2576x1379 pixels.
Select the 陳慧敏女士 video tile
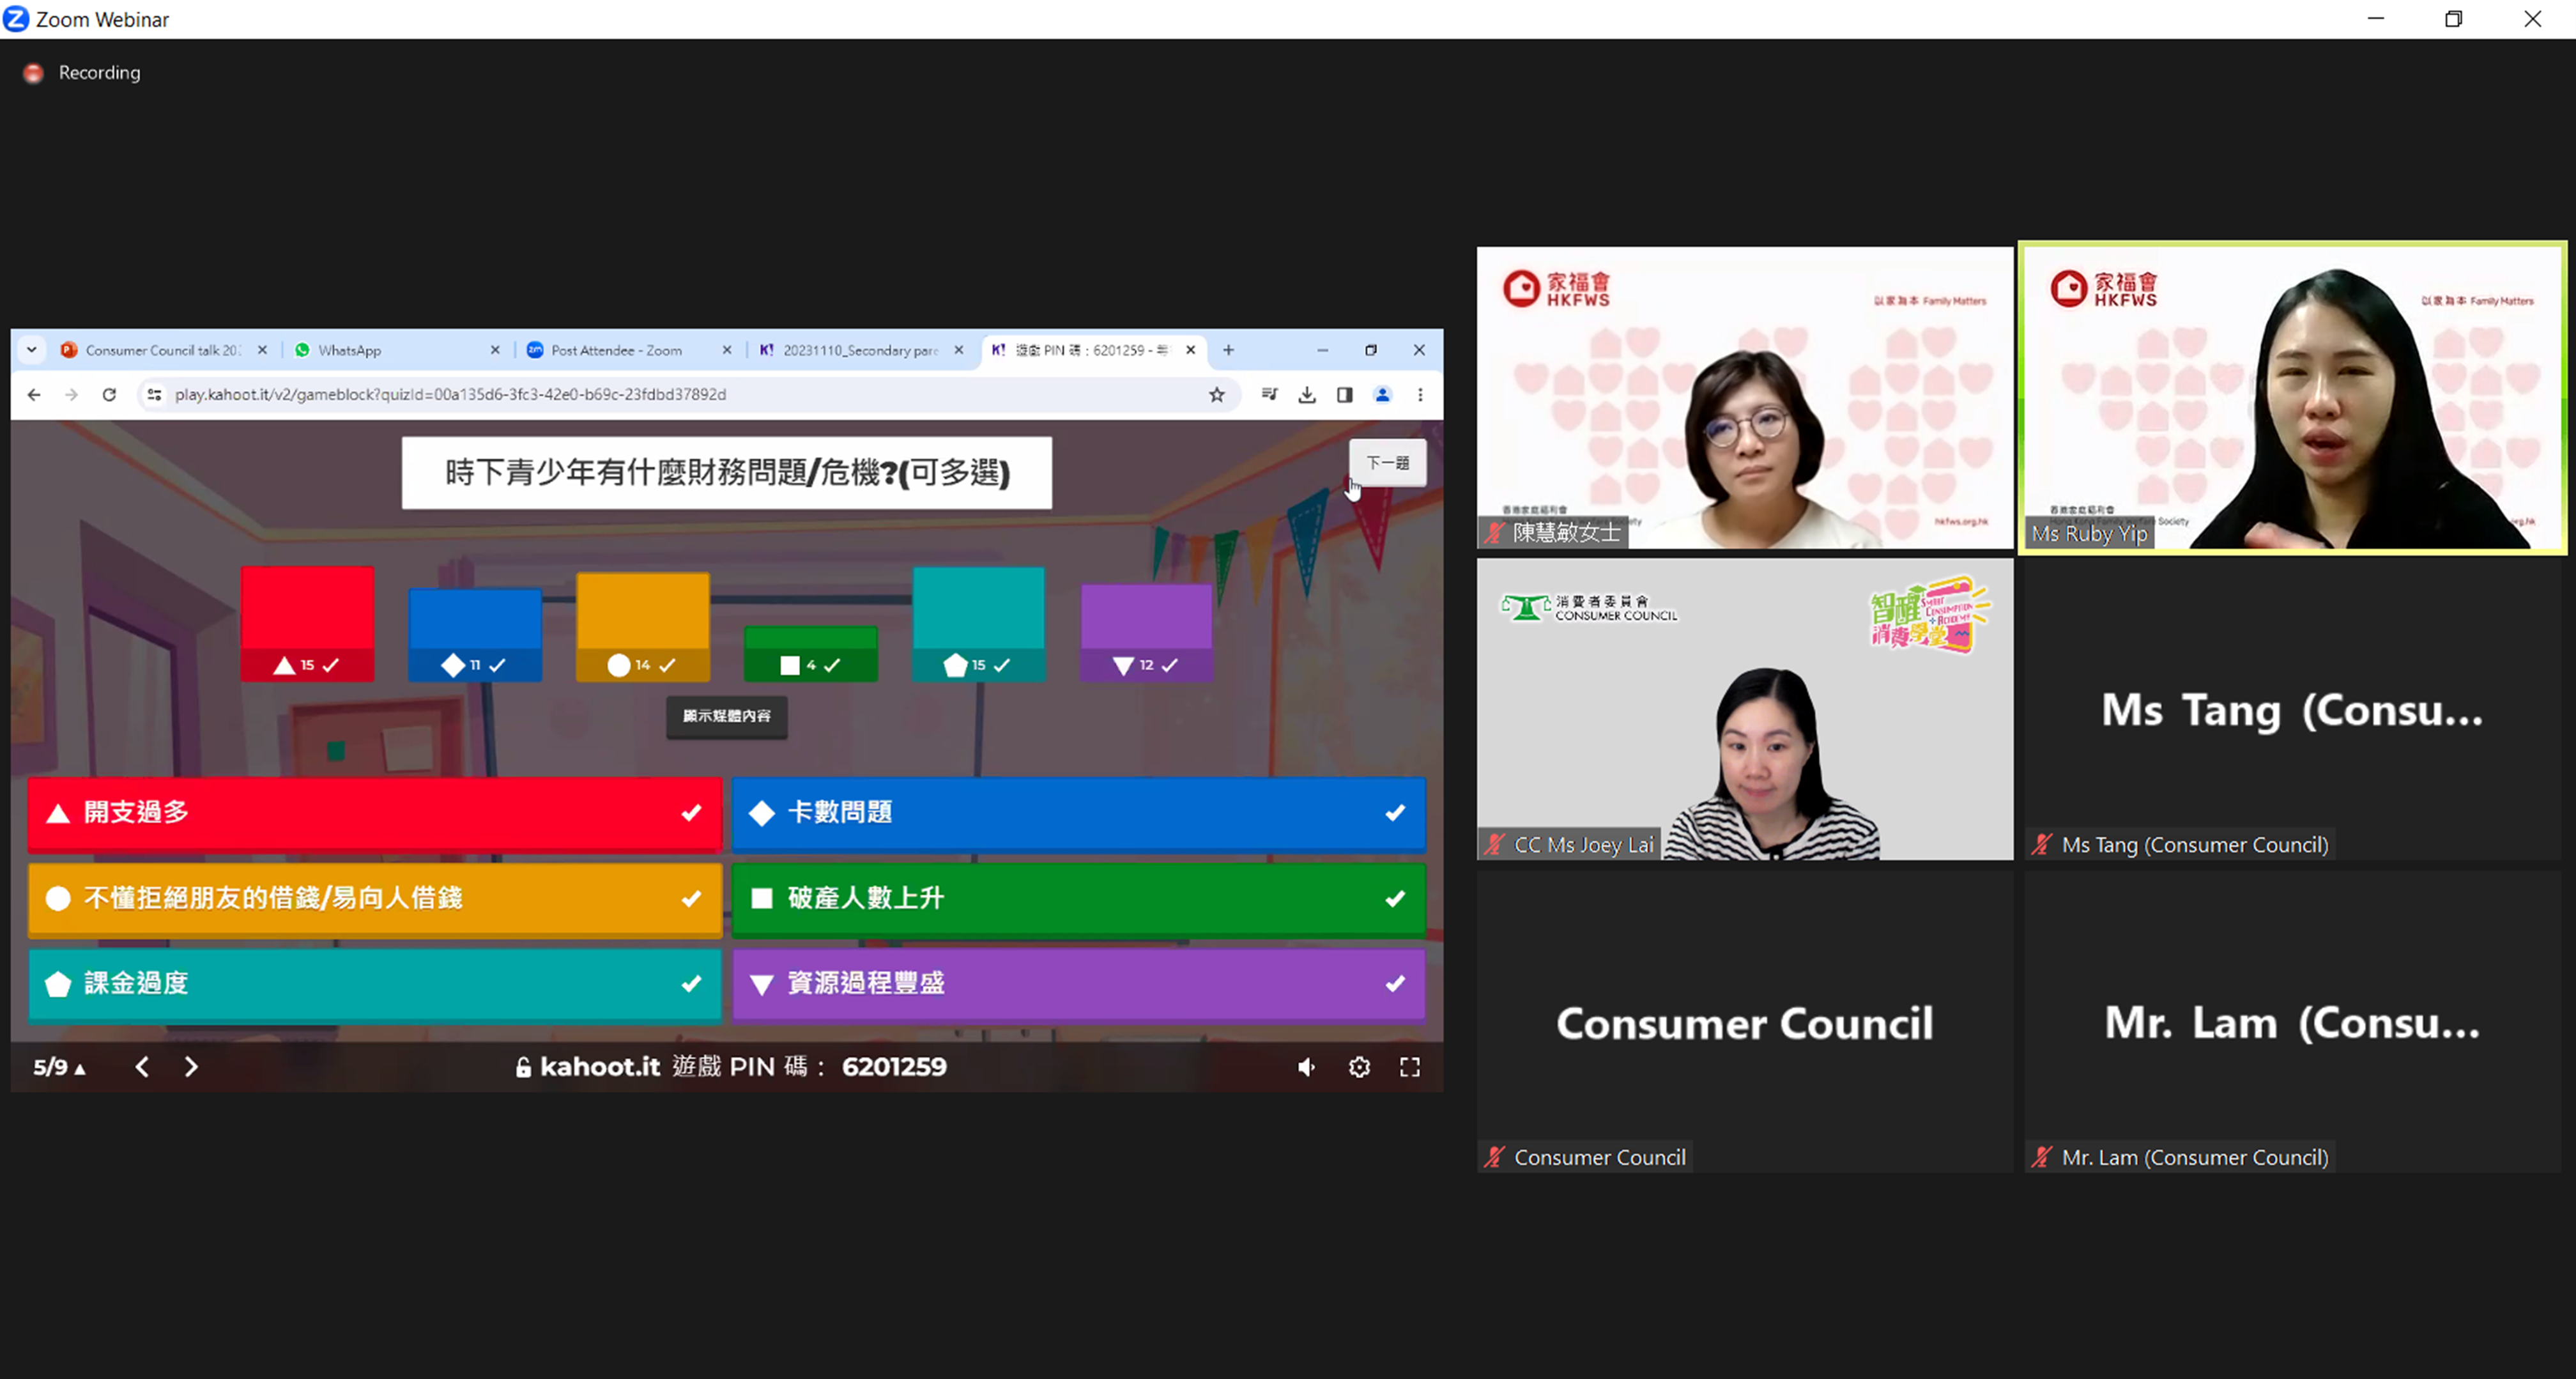point(1745,398)
